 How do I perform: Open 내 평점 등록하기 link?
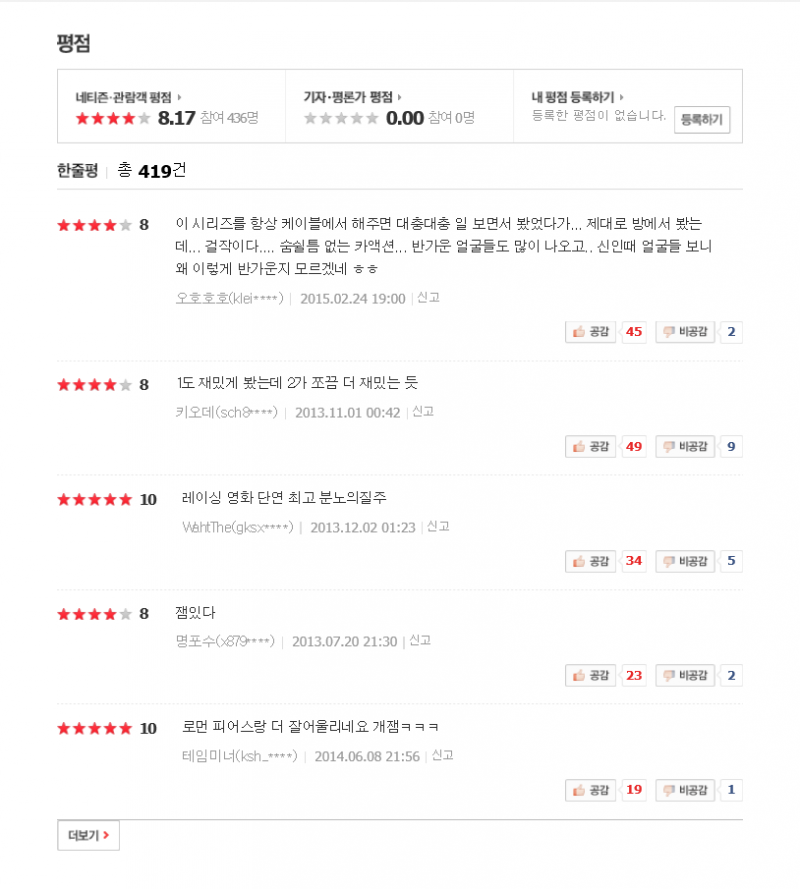point(577,98)
